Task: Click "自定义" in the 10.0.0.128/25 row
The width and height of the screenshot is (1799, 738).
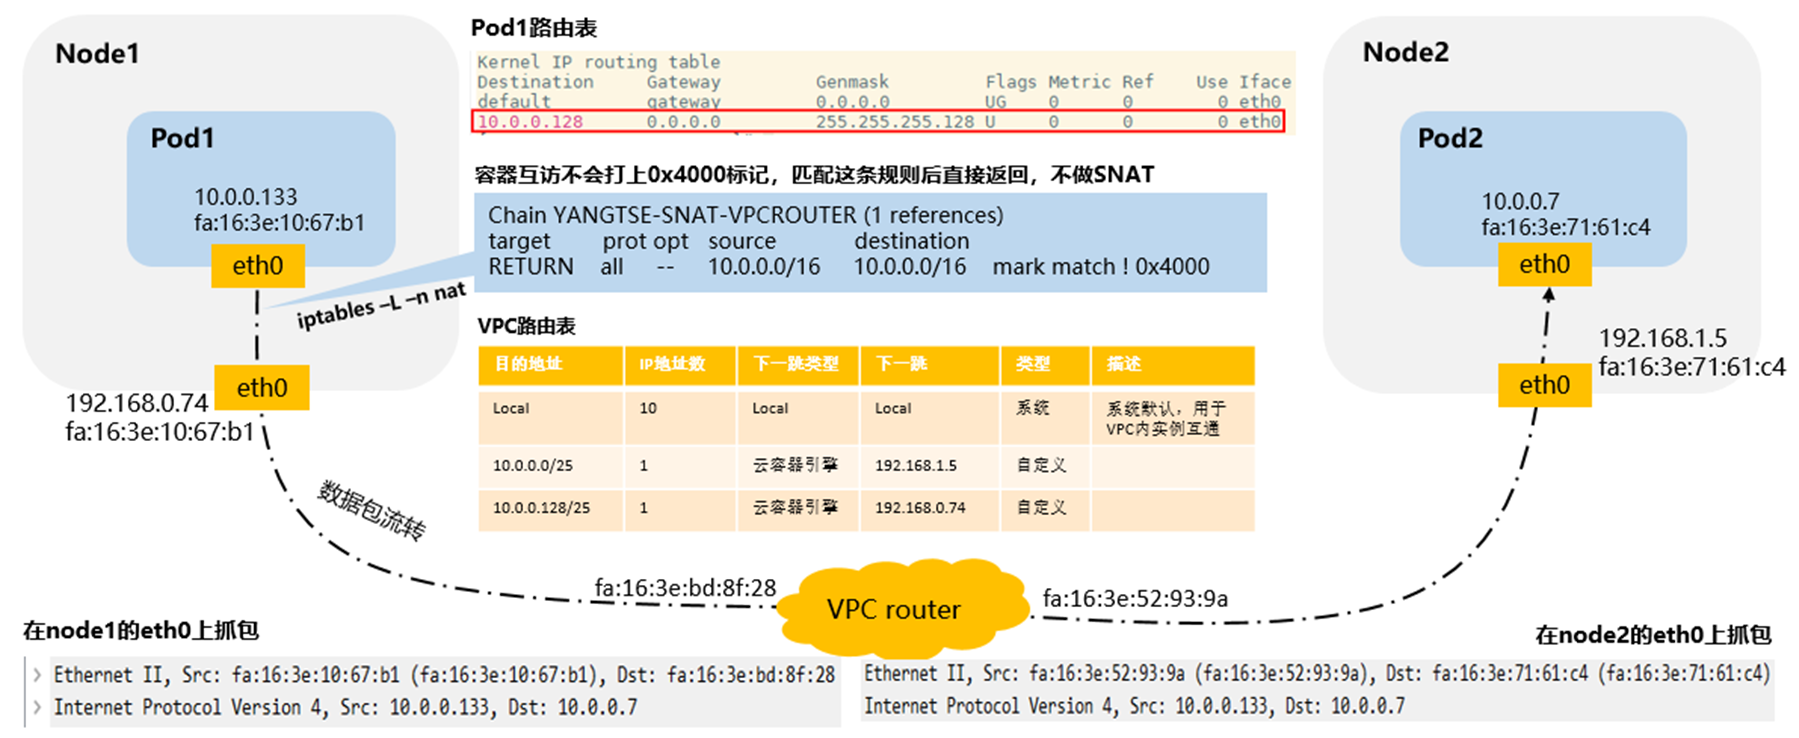Action: click(1041, 508)
